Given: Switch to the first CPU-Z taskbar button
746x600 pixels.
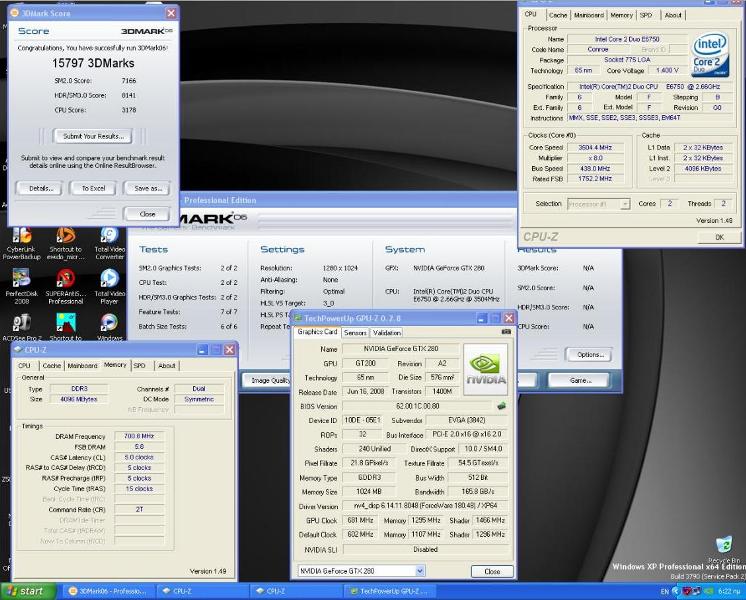Looking at the screenshot, I should click(x=202, y=591).
